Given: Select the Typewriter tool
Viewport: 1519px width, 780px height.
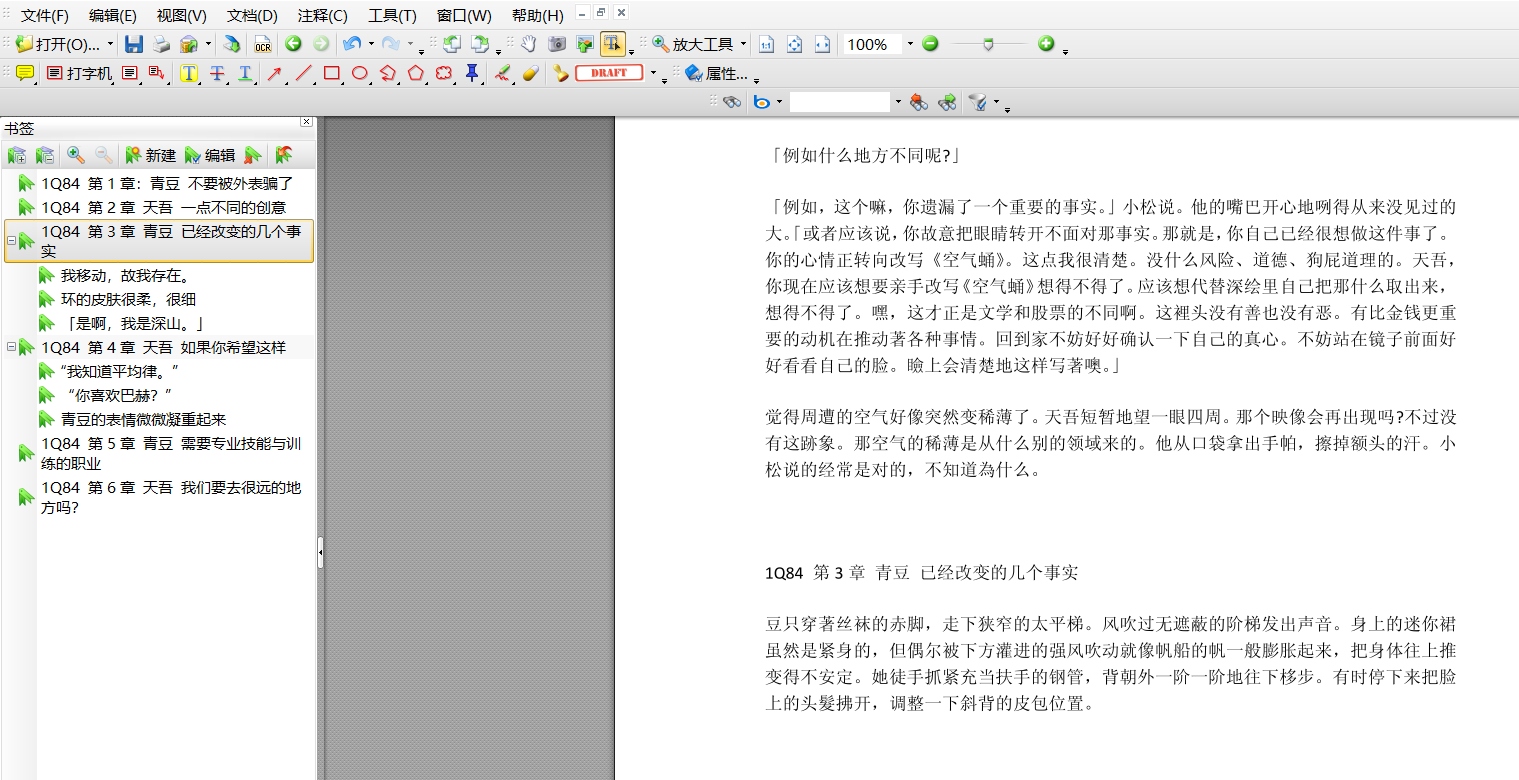Looking at the screenshot, I should (80, 73).
